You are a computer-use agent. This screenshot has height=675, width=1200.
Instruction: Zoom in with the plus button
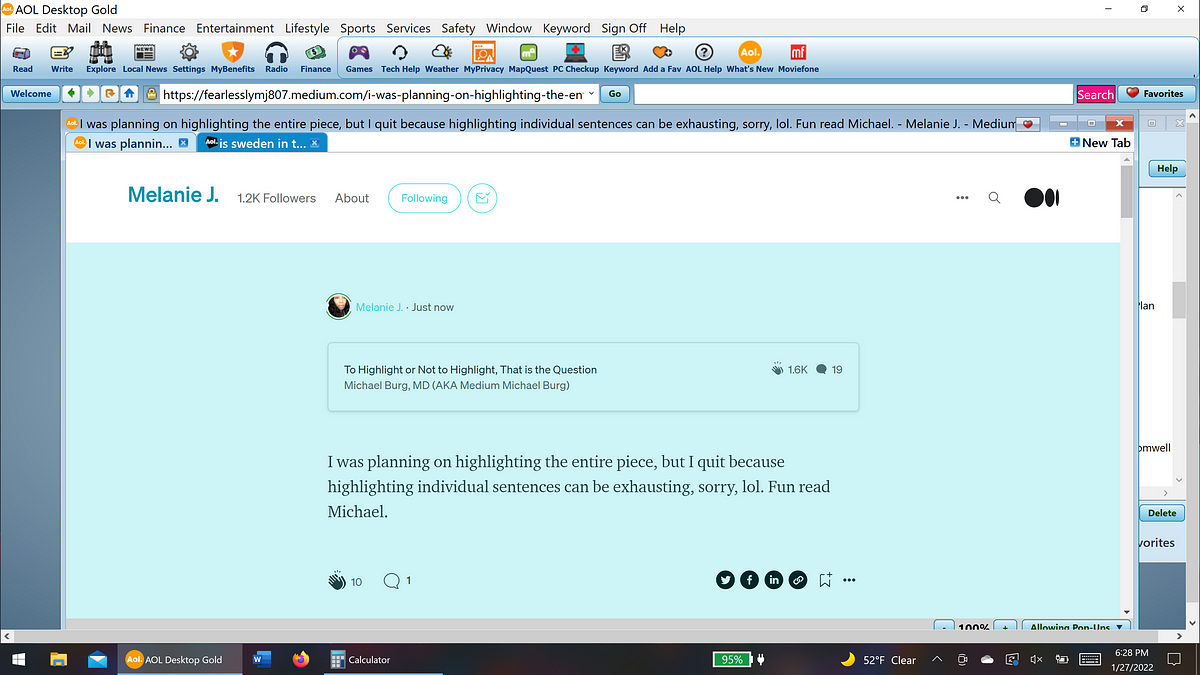[x=1007, y=628]
